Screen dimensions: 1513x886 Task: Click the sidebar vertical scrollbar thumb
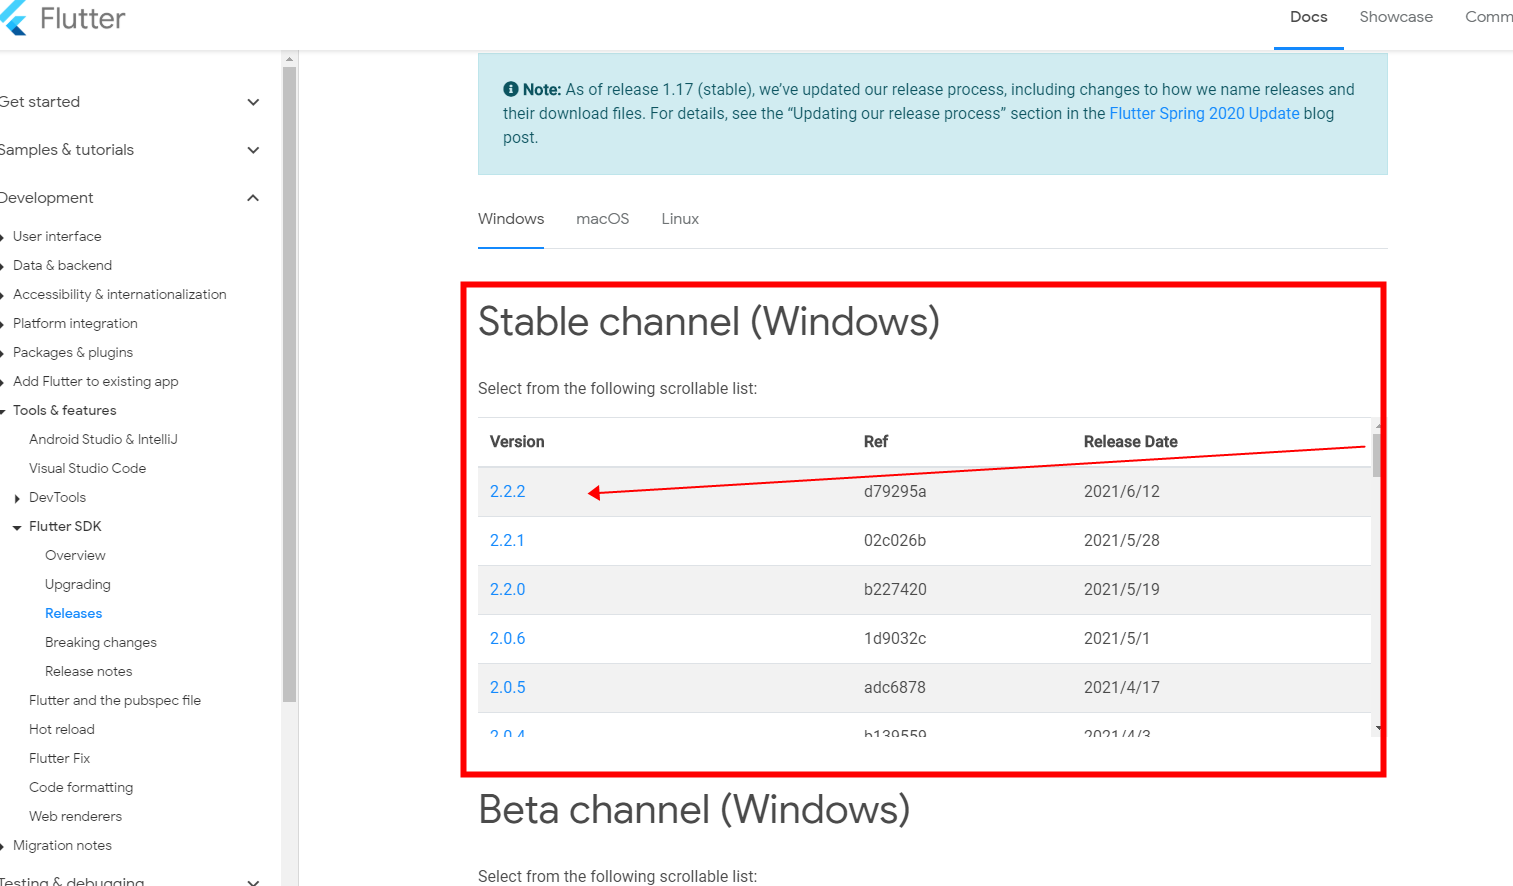(x=289, y=384)
